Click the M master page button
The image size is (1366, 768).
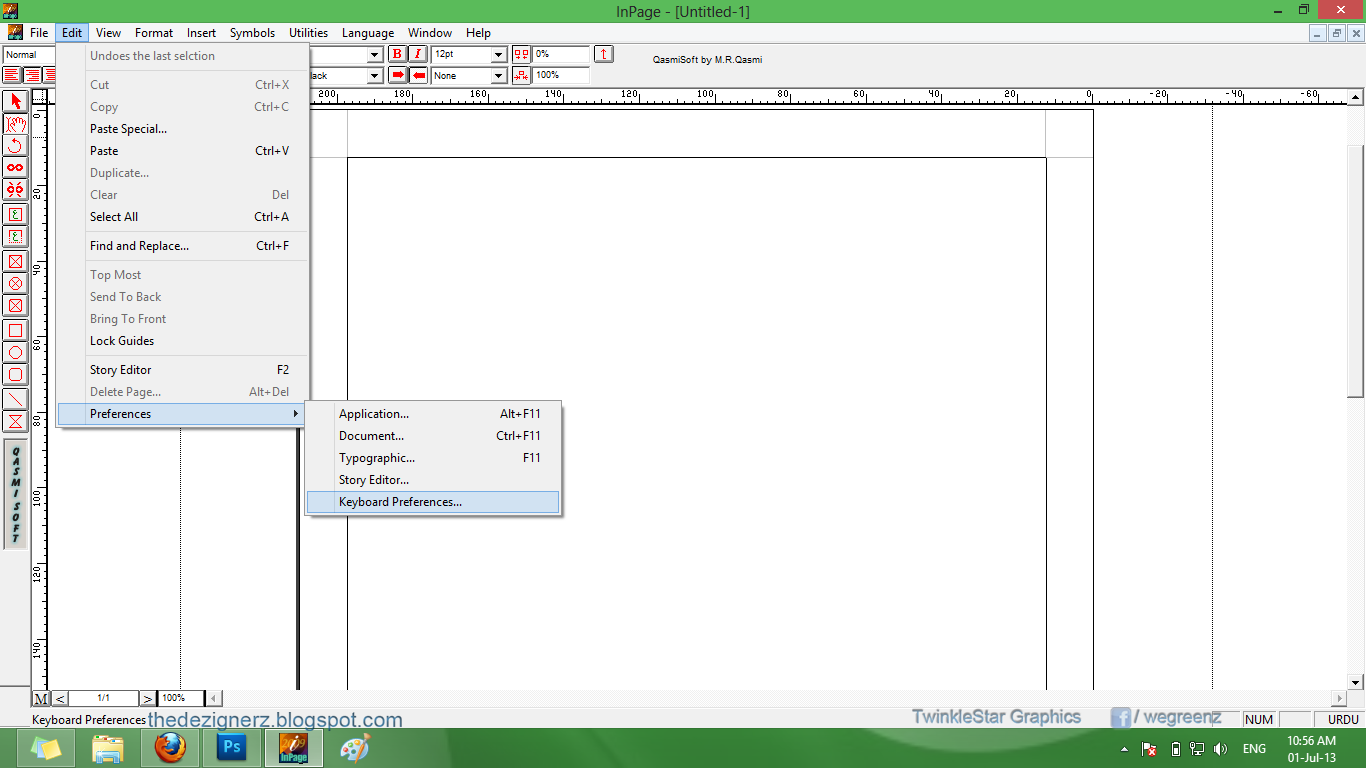point(41,698)
